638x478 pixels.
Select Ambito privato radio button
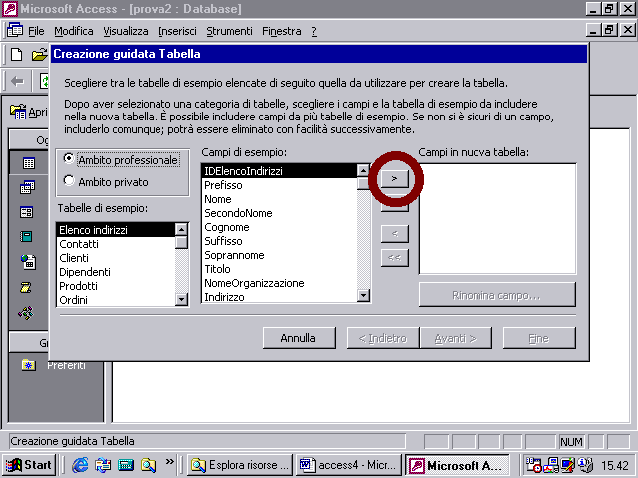69,180
